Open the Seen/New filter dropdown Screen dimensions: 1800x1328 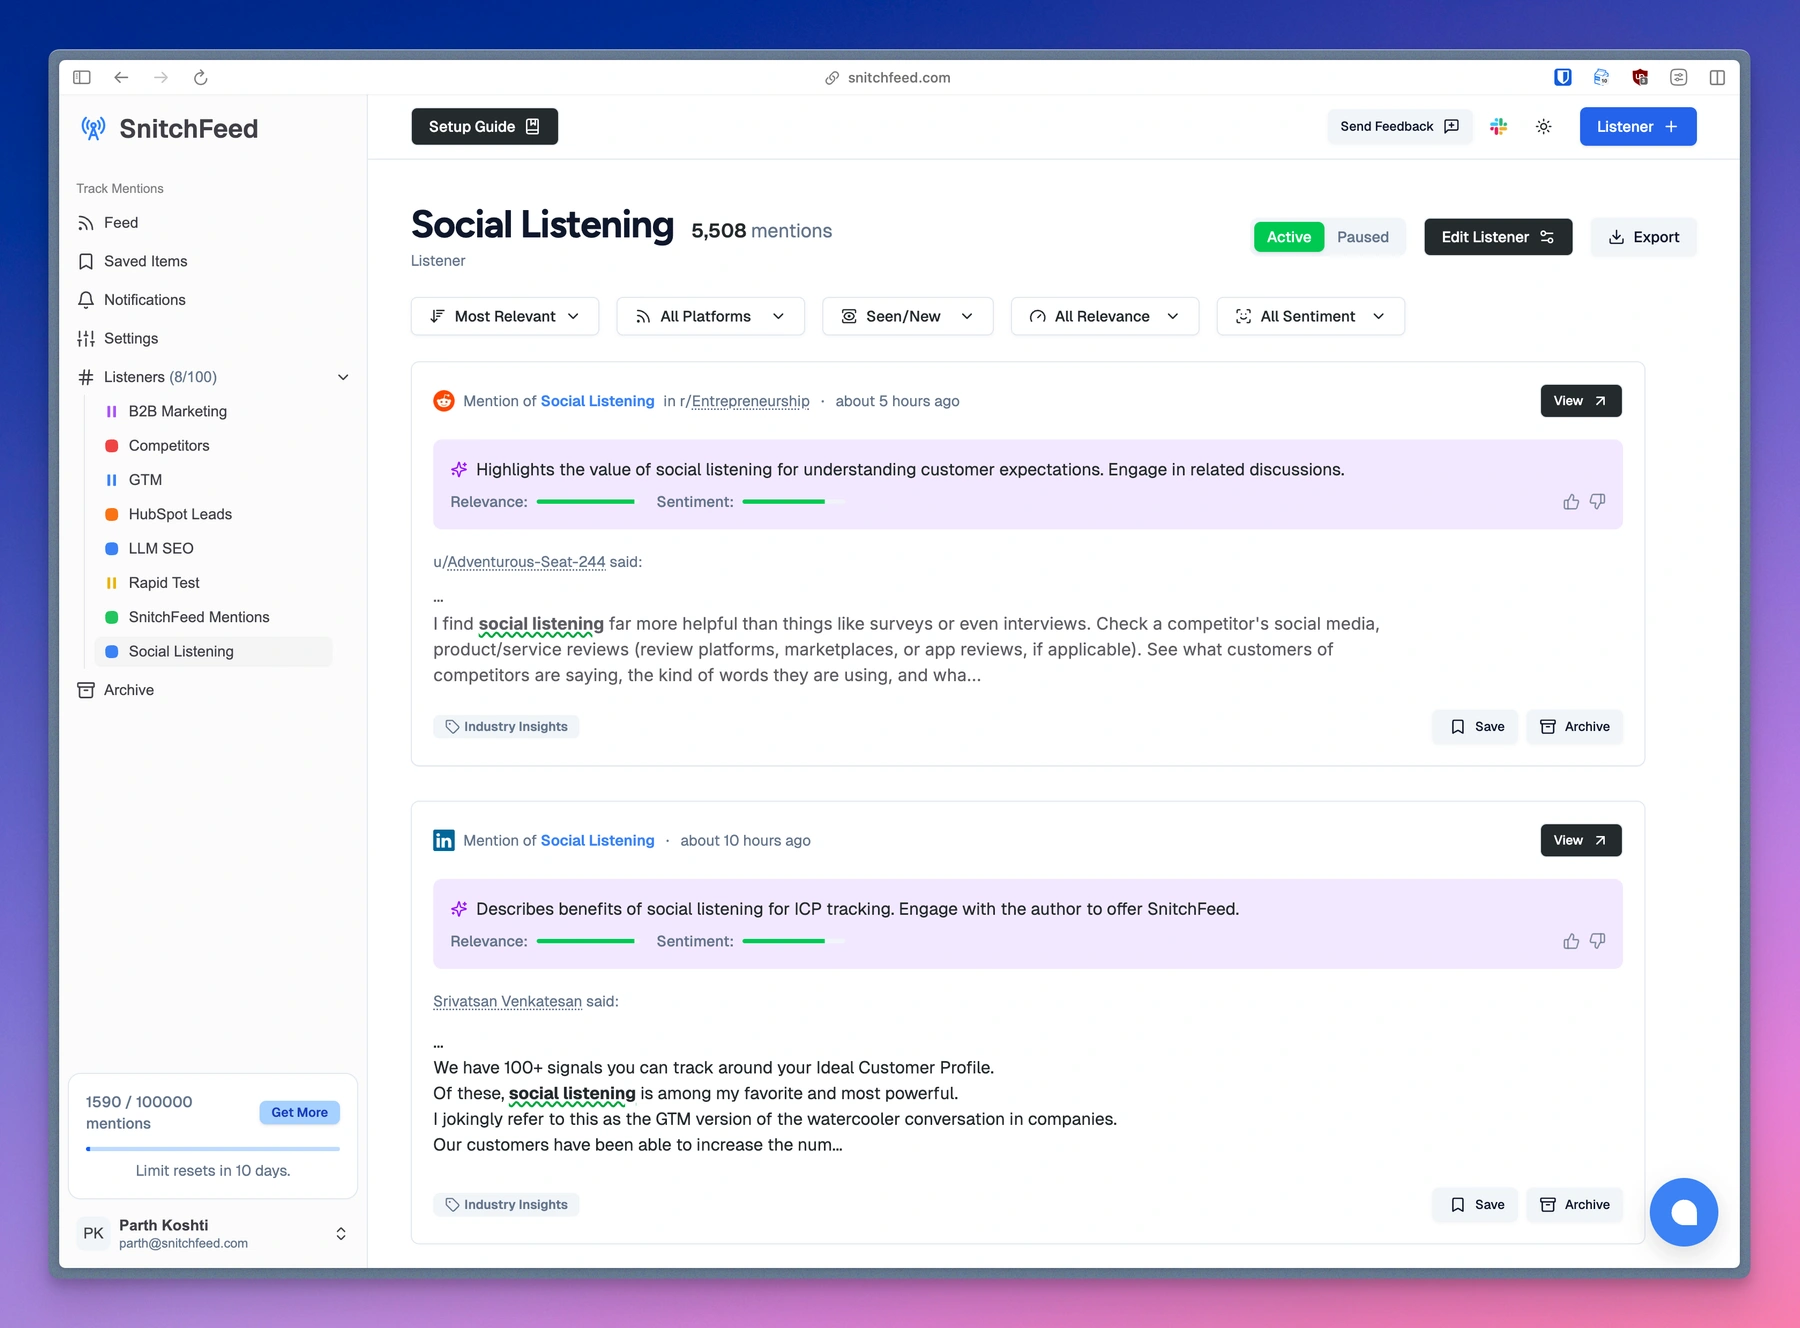[908, 316]
